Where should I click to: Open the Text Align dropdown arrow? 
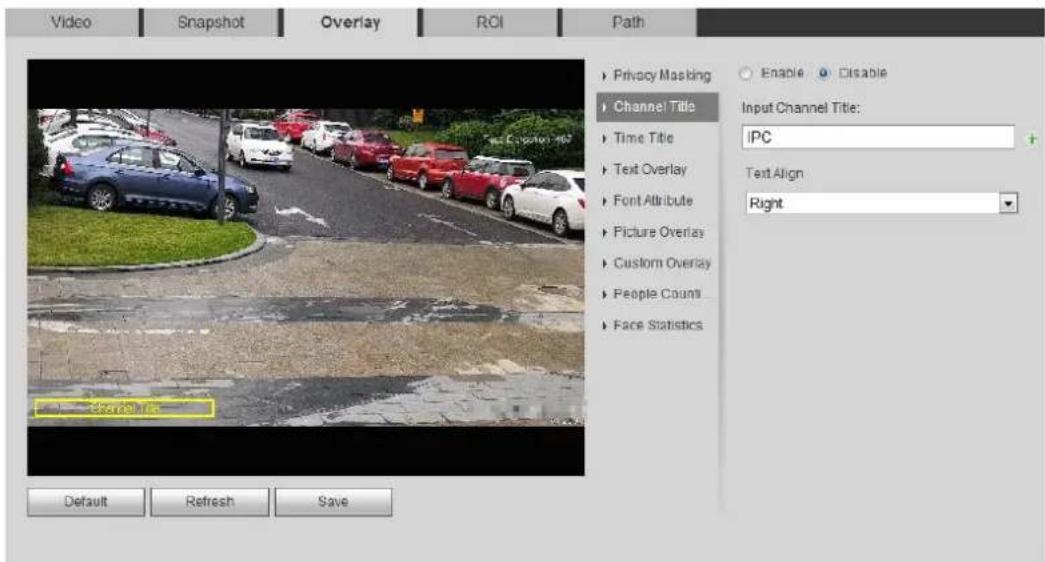pyautogui.click(x=1008, y=203)
